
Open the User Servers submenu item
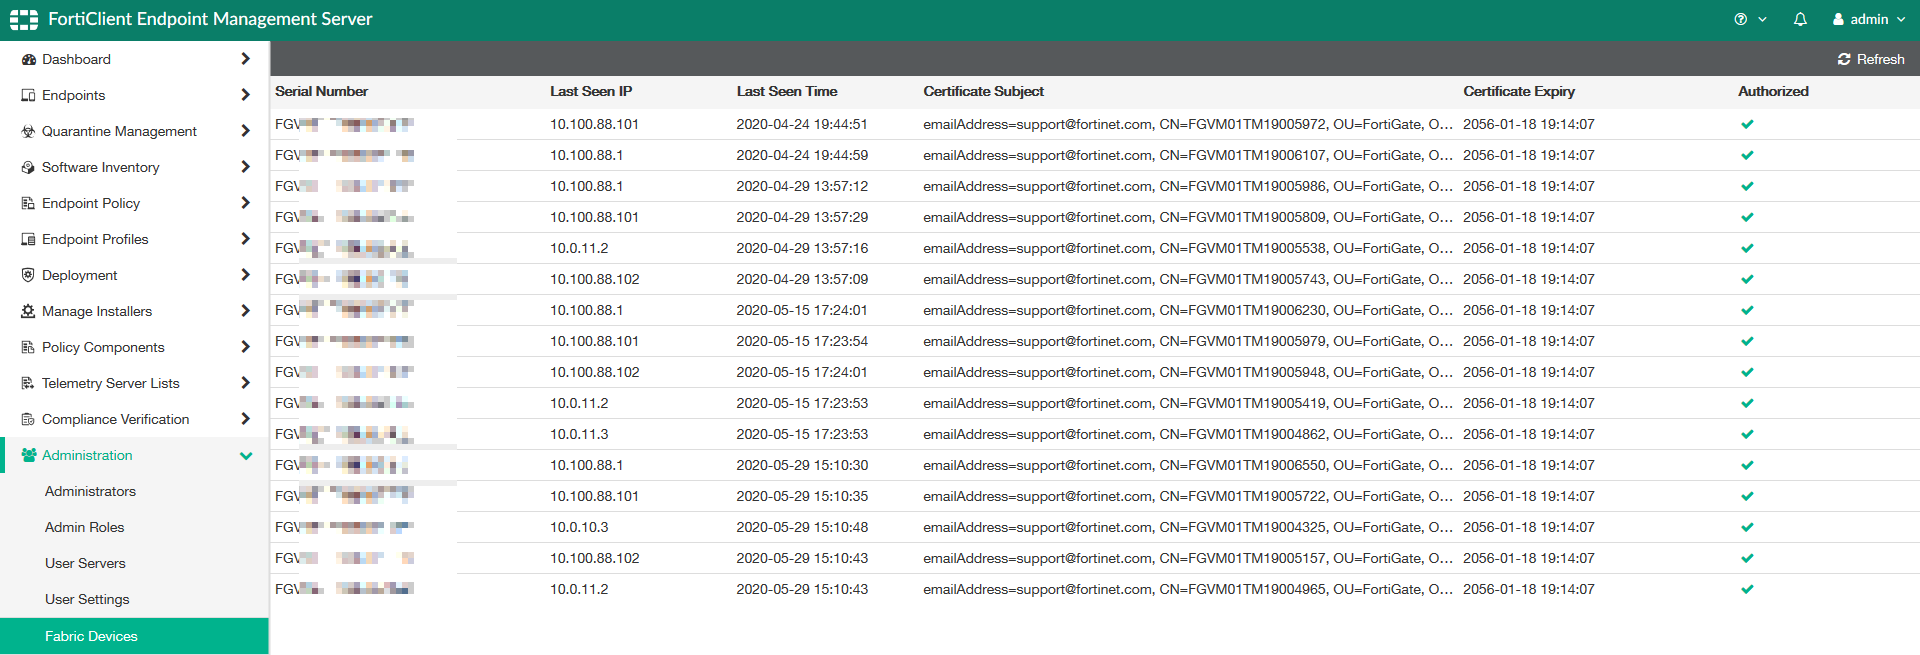coord(85,563)
